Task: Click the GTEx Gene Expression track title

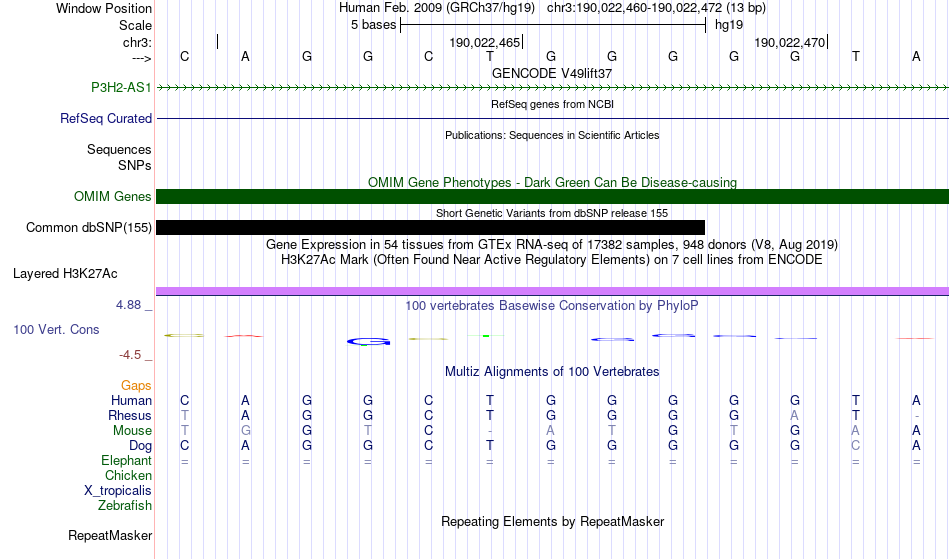Action: pyautogui.click(x=552, y=245)
